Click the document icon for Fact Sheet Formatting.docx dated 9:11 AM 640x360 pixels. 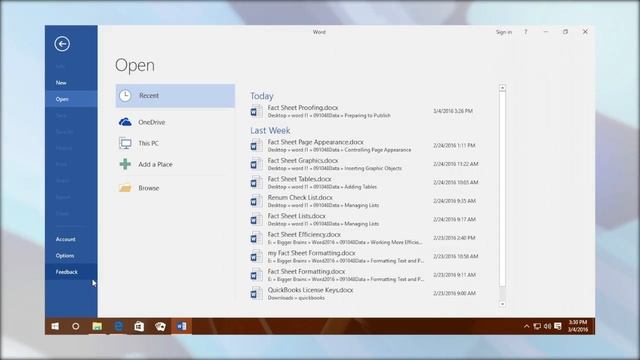click(x=256, y=275)
